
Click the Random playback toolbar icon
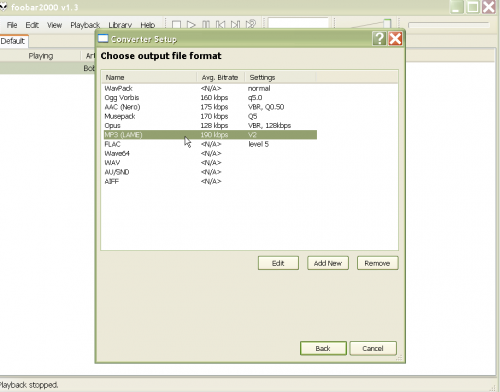[251, 24]
